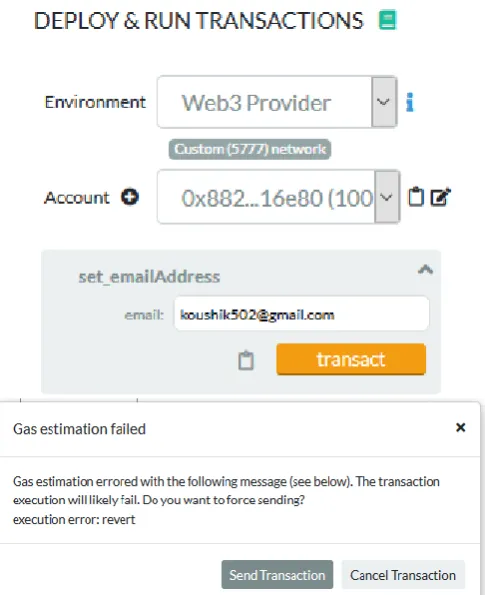Viewport: 485px width, 595px height.
Task: Create a new account with plus icon
Action: point(130,197)
